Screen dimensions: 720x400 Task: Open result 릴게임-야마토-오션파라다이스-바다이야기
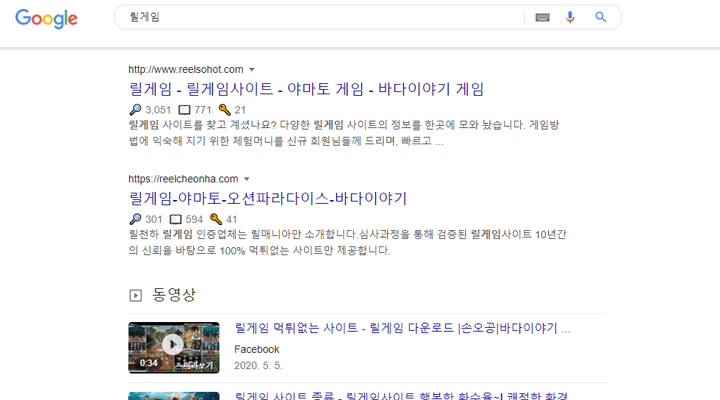268,198
